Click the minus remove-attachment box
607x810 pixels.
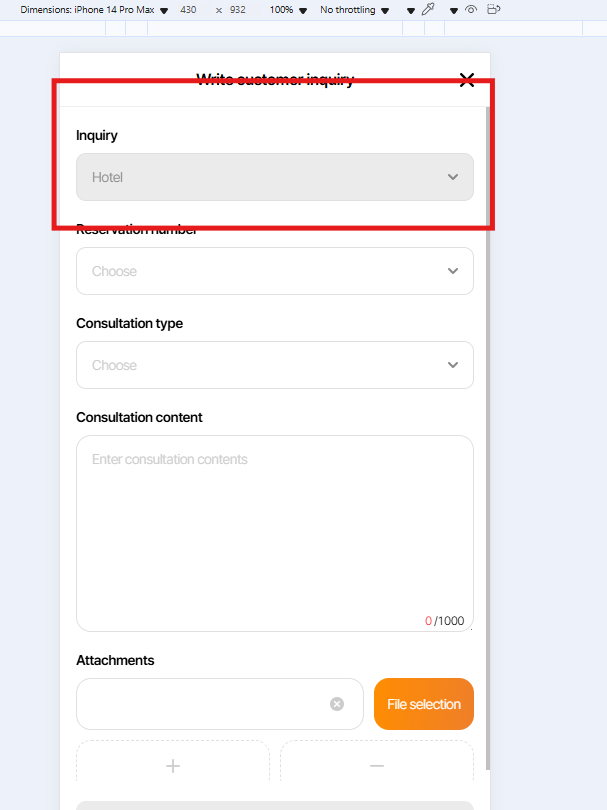(x=377, y=765)
